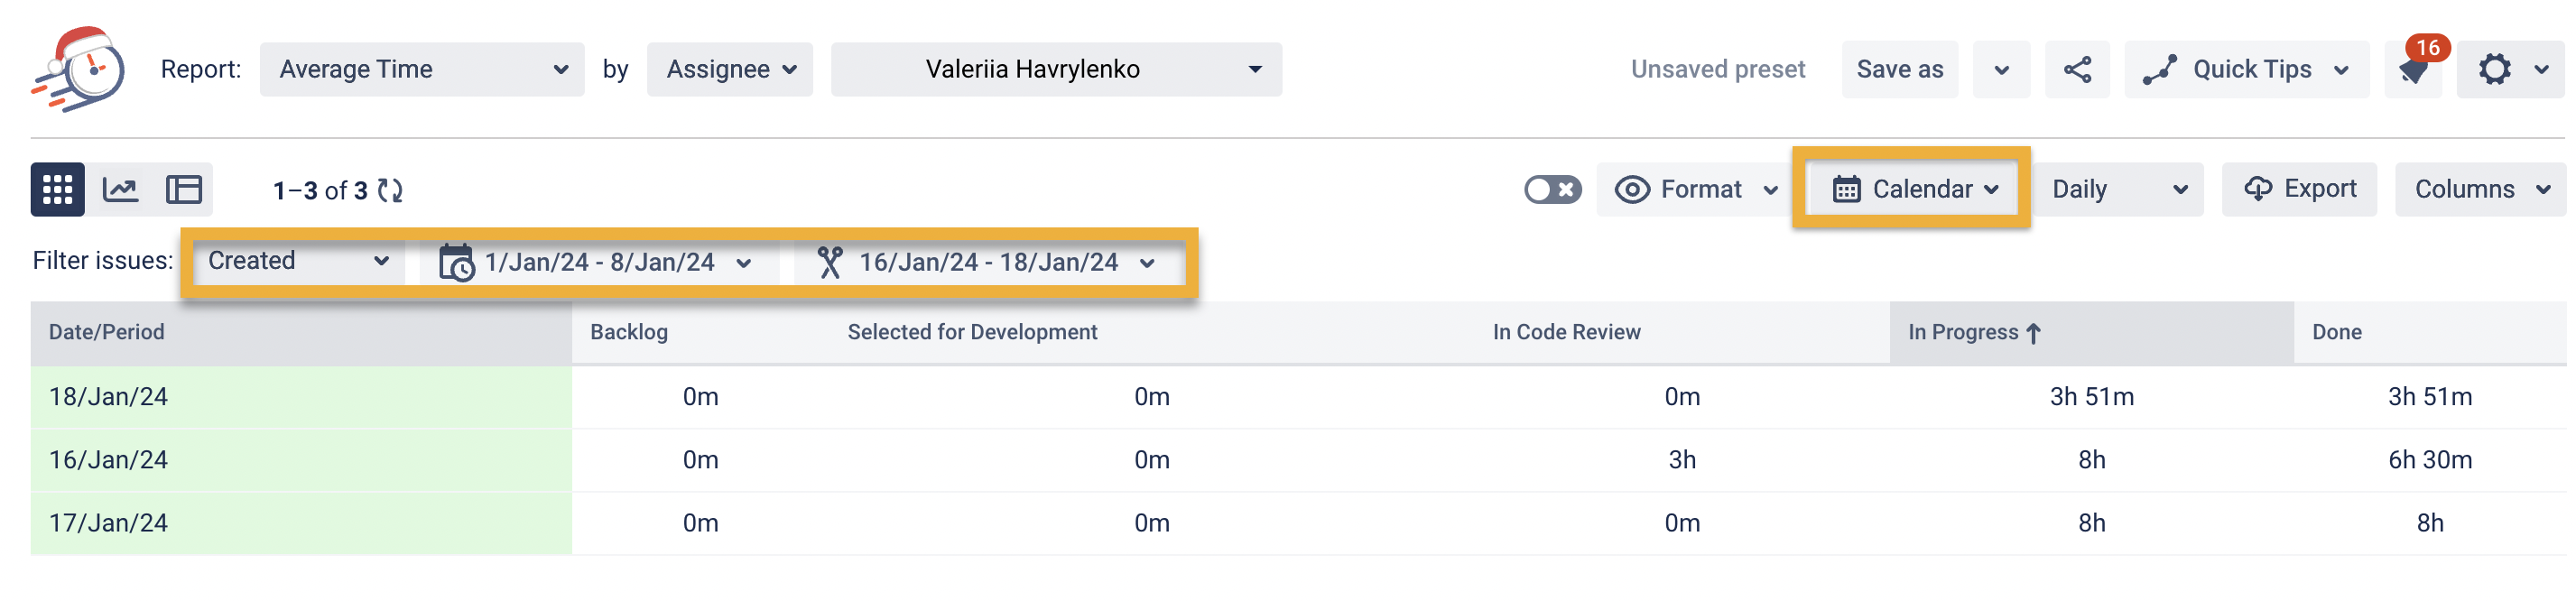Open the Format menu

(x=1697, y=189)
